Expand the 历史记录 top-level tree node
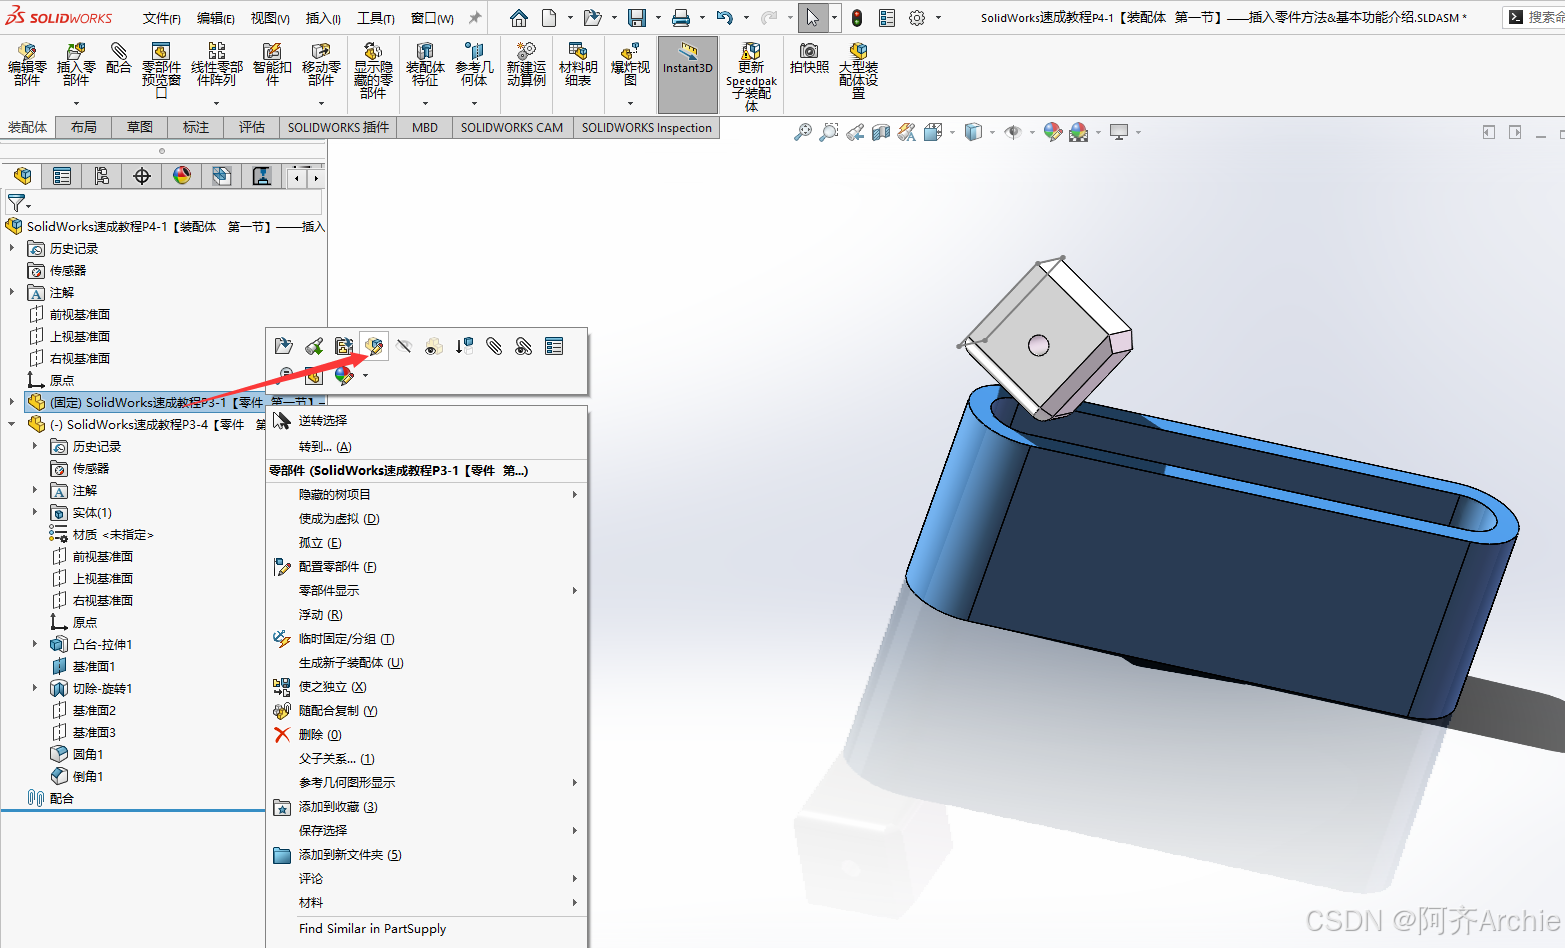The height and width of the screenshot is (948, 1565). (x=12, y=248)
